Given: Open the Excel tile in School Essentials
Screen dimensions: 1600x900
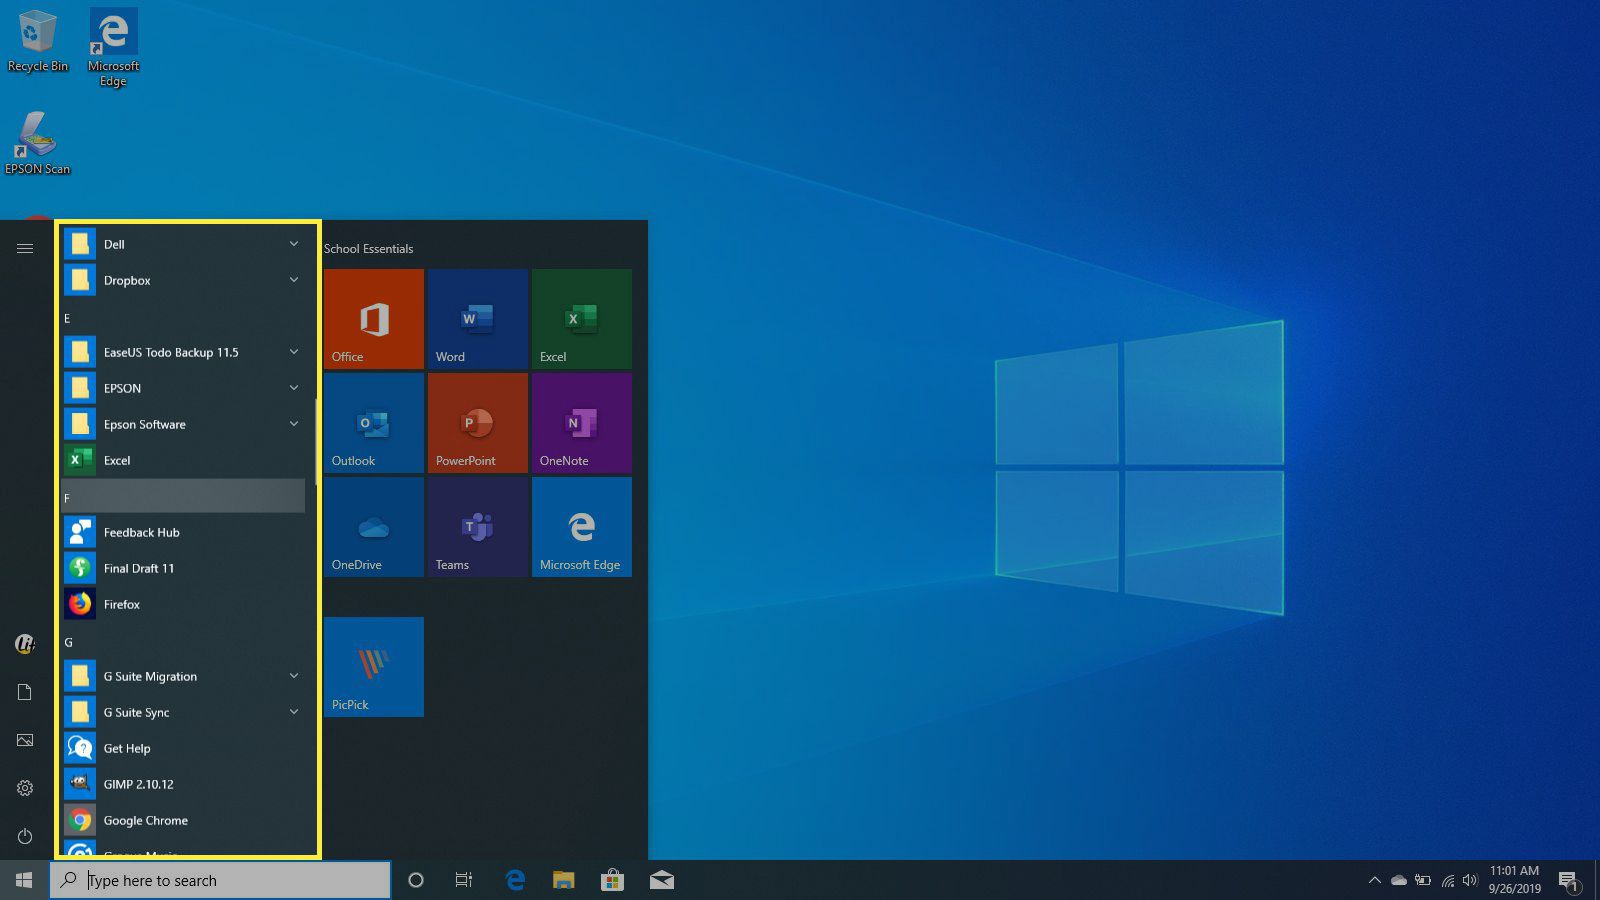Looking at the screenshot, I should 582,319.
